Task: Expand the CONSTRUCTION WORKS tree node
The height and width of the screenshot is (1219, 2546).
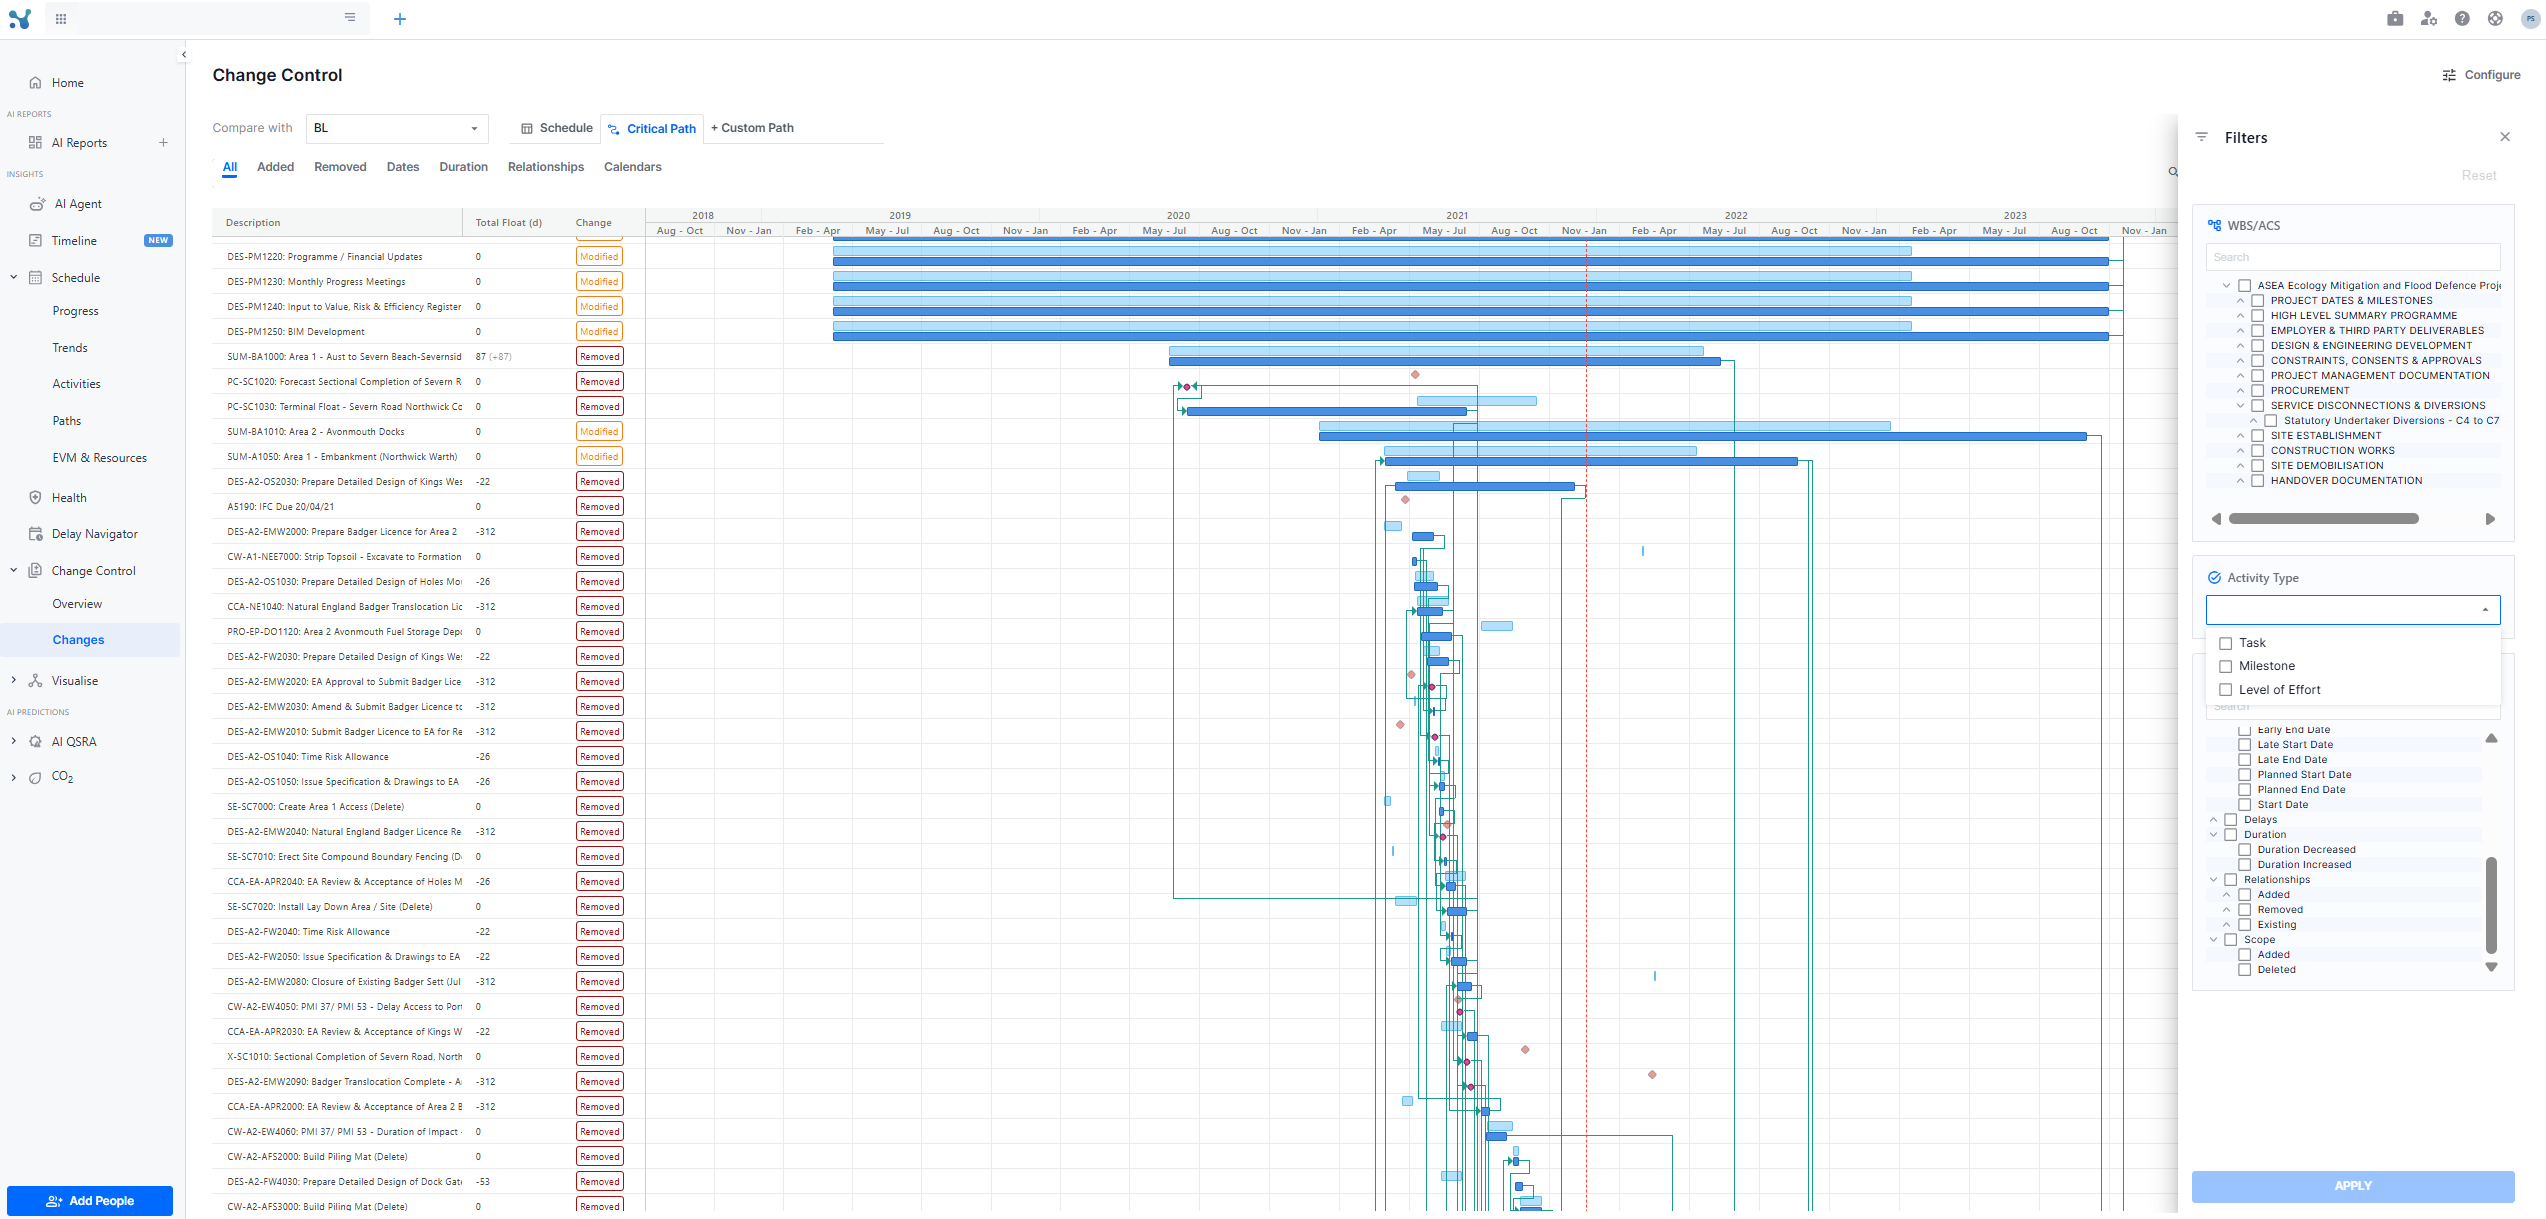Action: pyautogui.click(x=2241, y=451)
